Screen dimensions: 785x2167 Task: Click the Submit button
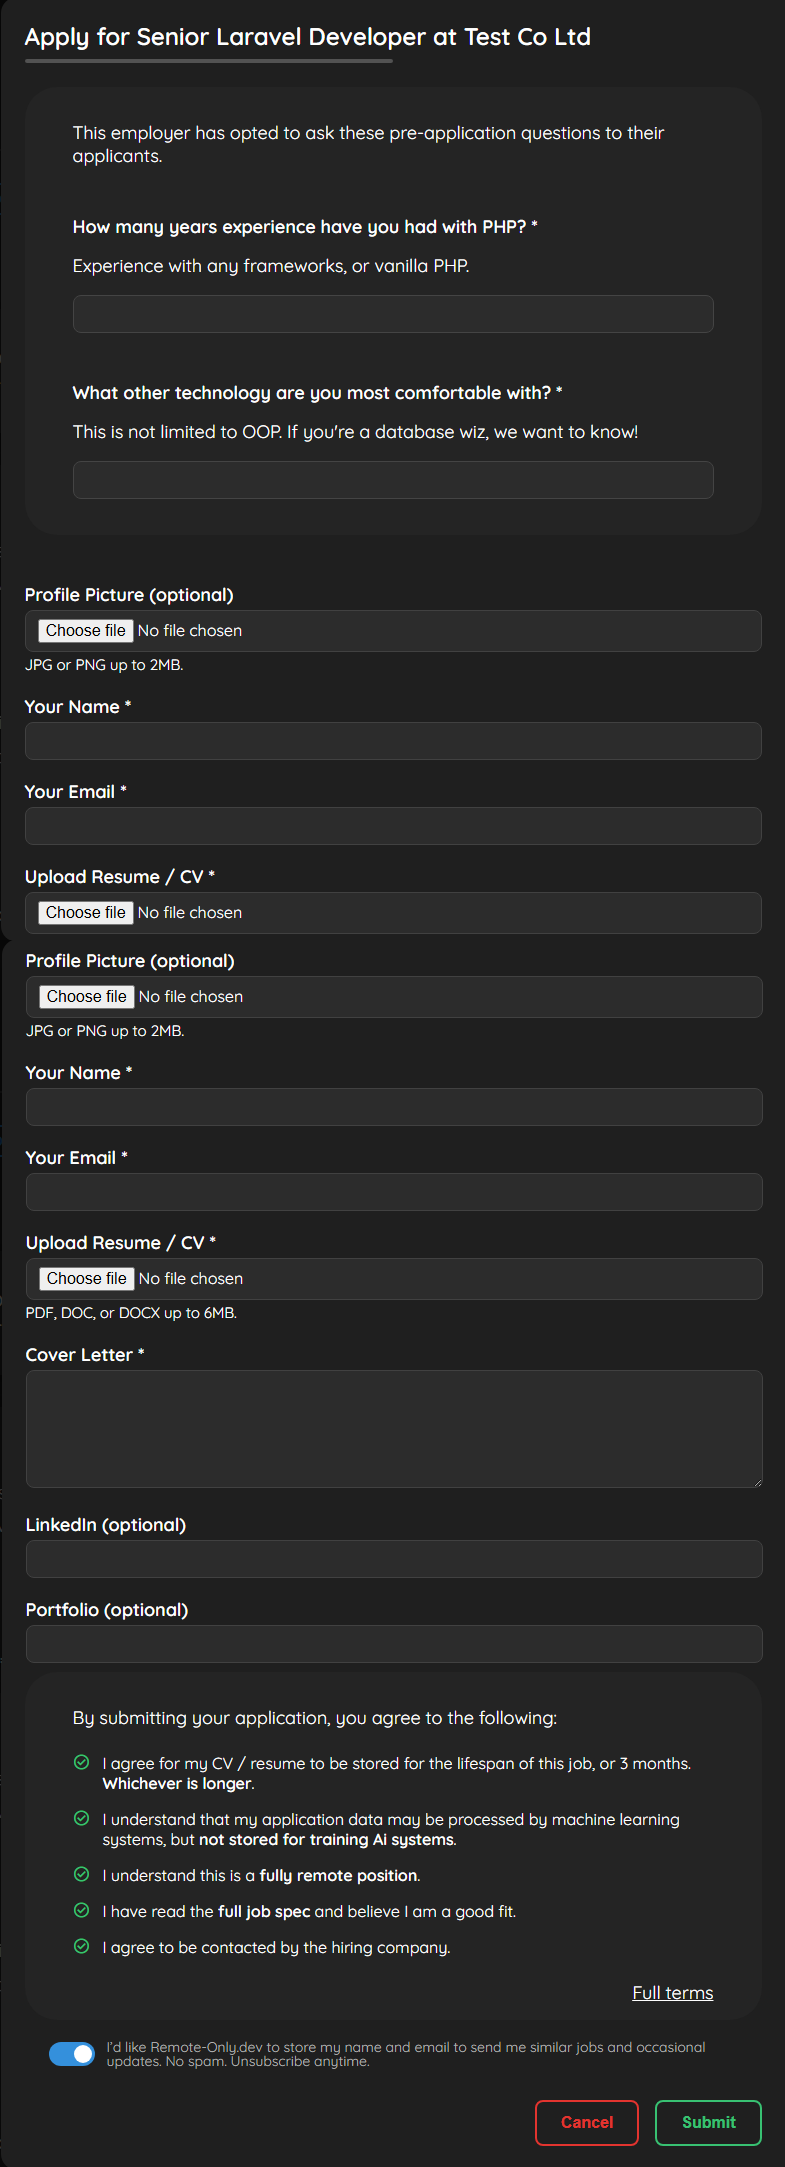(708, 2122)
